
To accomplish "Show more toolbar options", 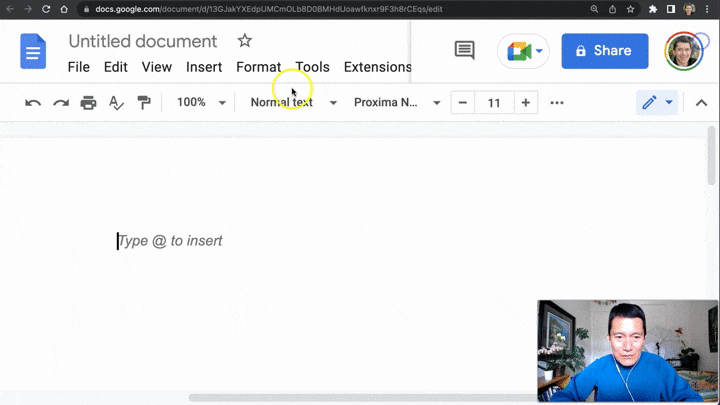I will coord(557,103).
